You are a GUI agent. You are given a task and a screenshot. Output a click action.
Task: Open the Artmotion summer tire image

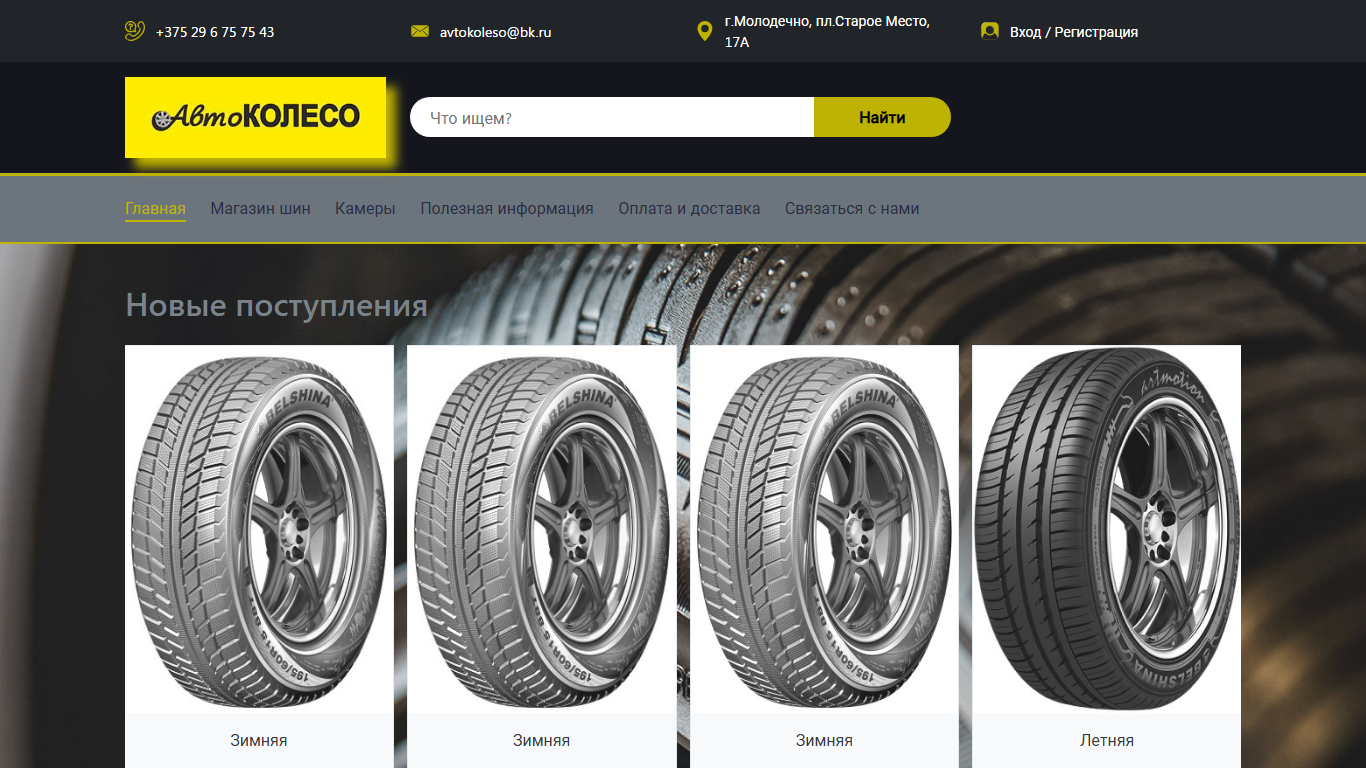(x=1107, y=529)
